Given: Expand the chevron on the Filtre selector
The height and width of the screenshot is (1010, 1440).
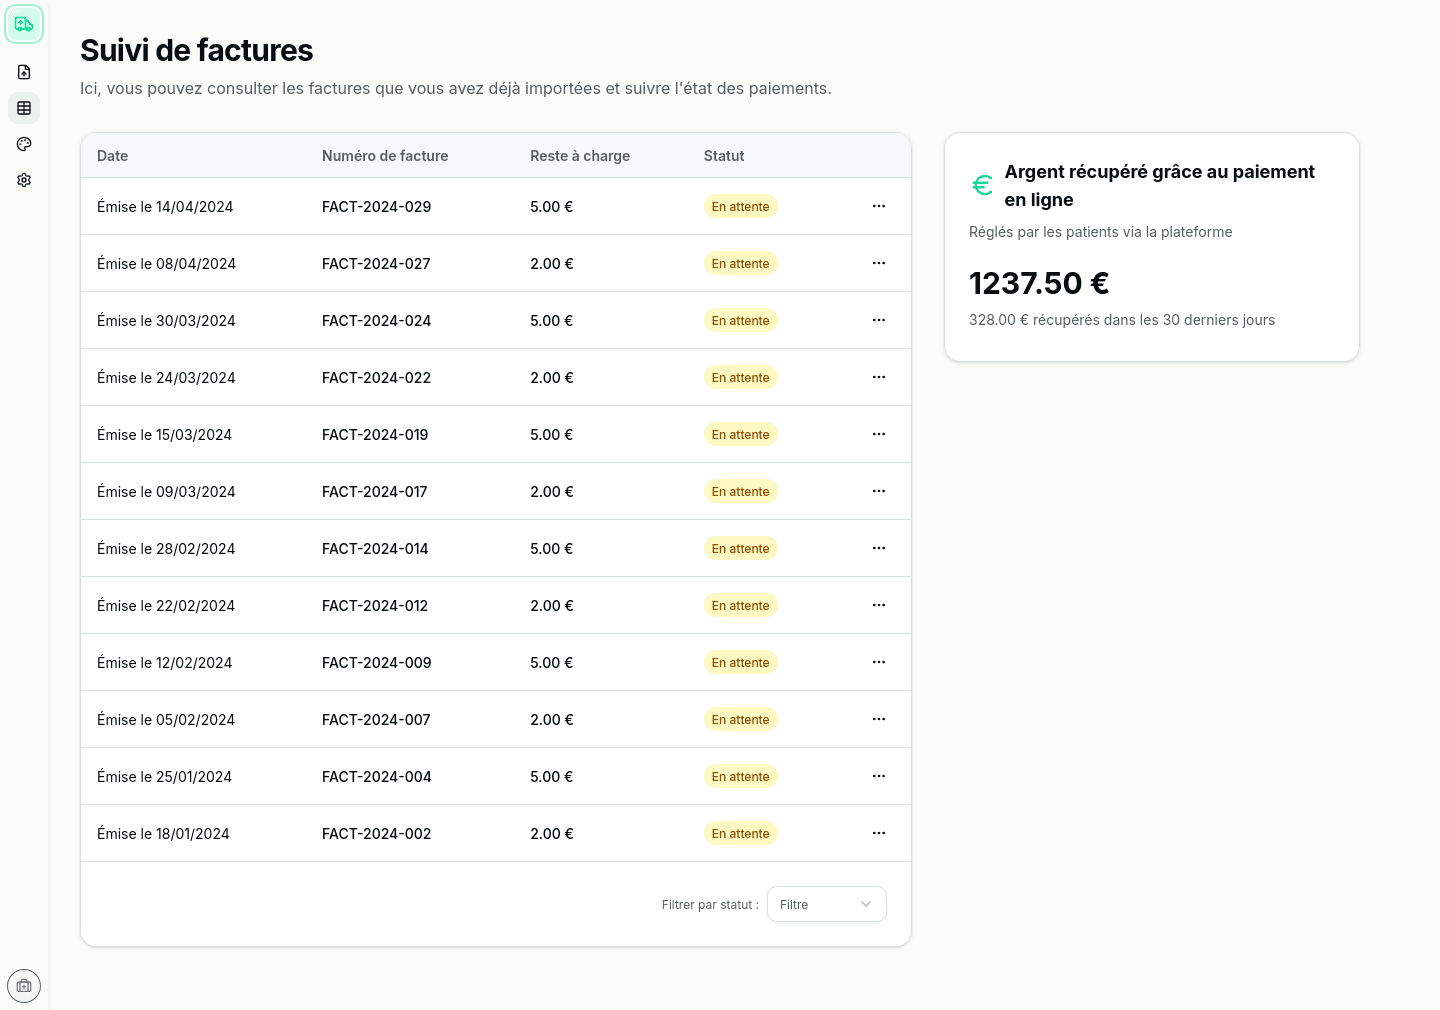Looking at the screenshot, I should (867, 904).
